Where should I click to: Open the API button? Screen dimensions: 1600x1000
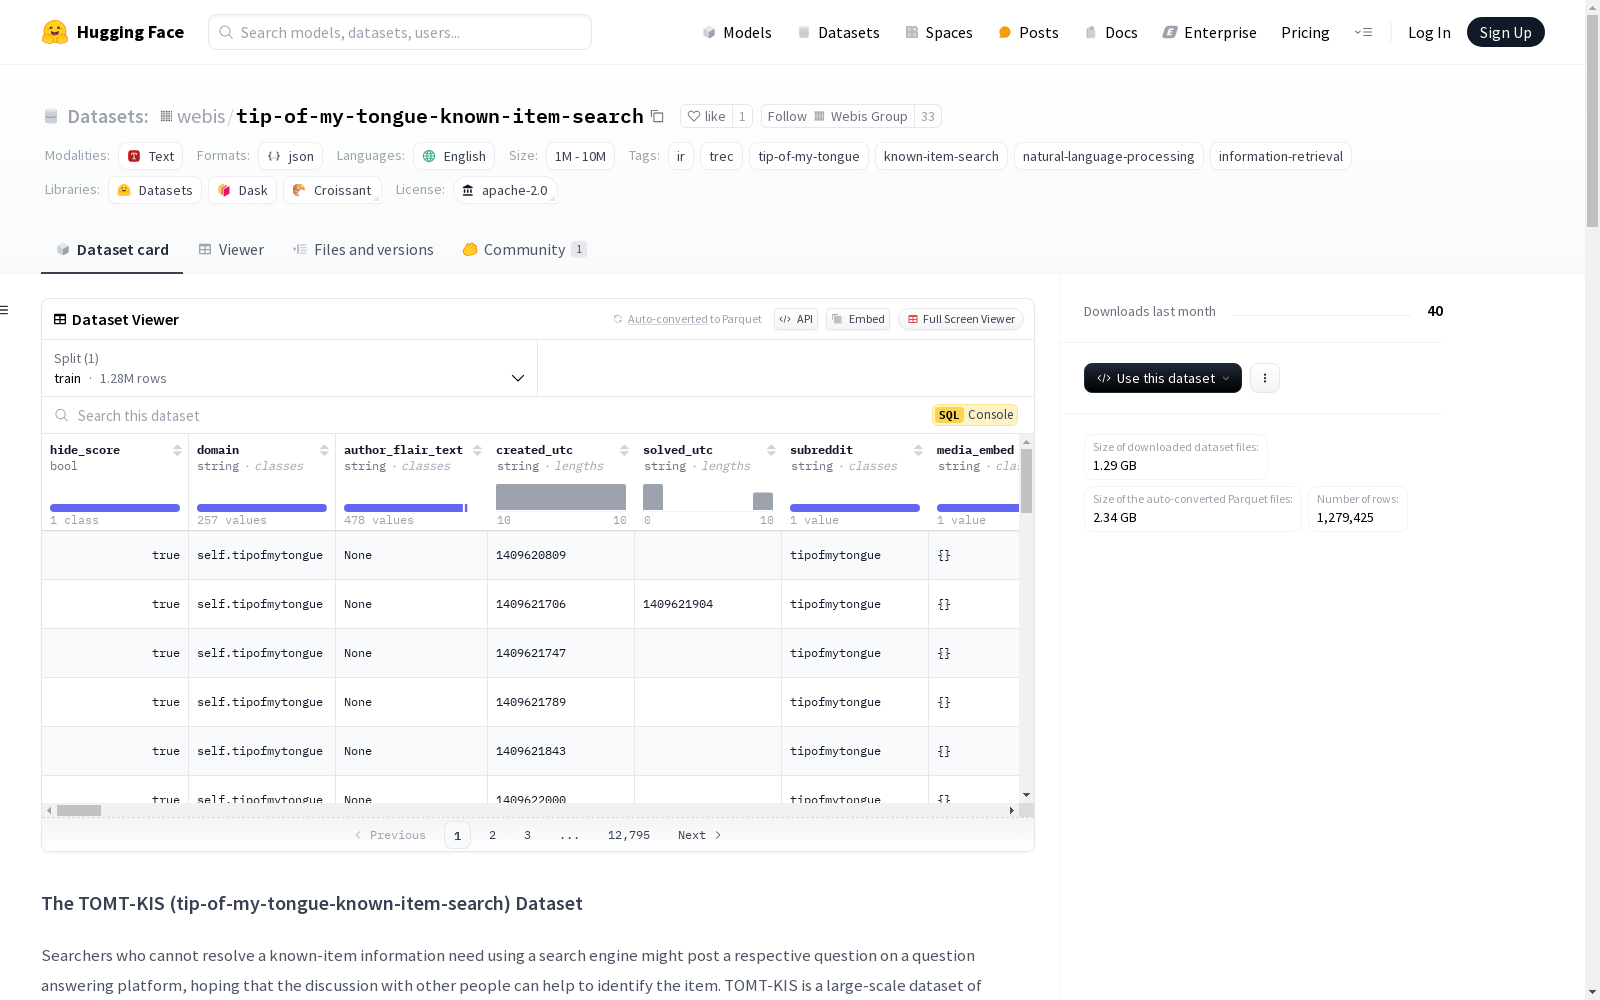tap(796, 319)
